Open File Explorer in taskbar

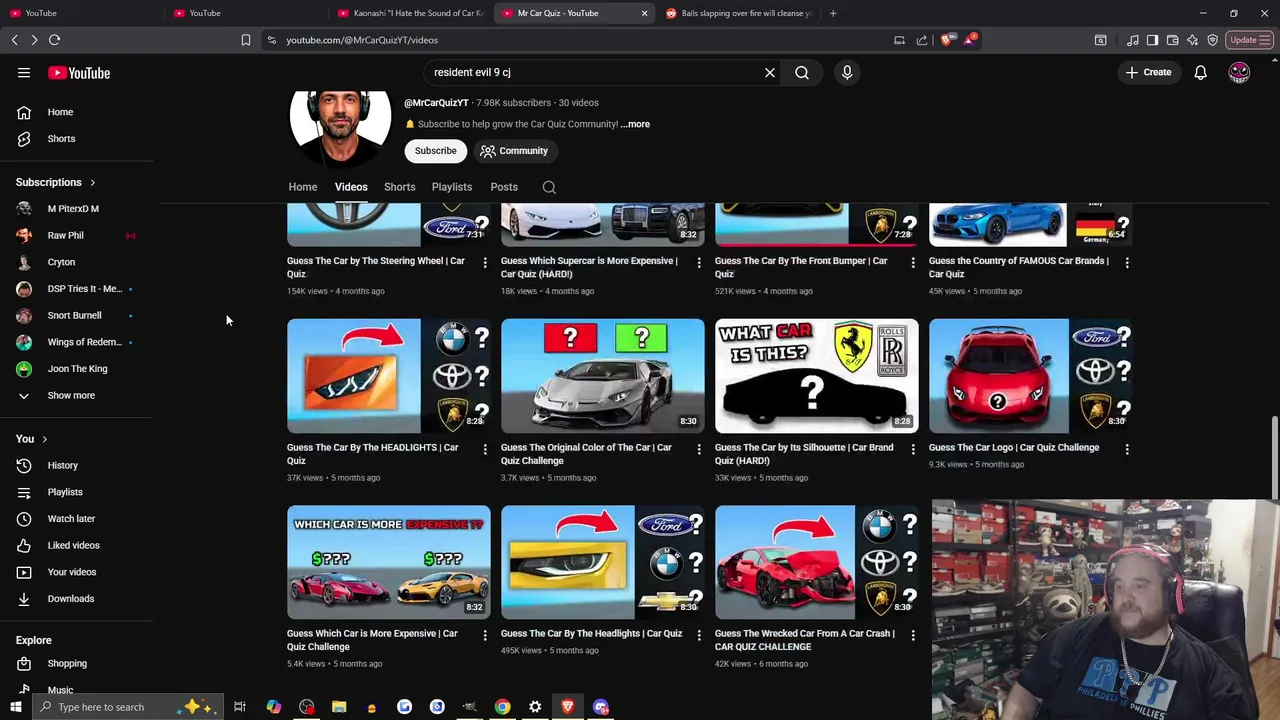pos(339,707)
